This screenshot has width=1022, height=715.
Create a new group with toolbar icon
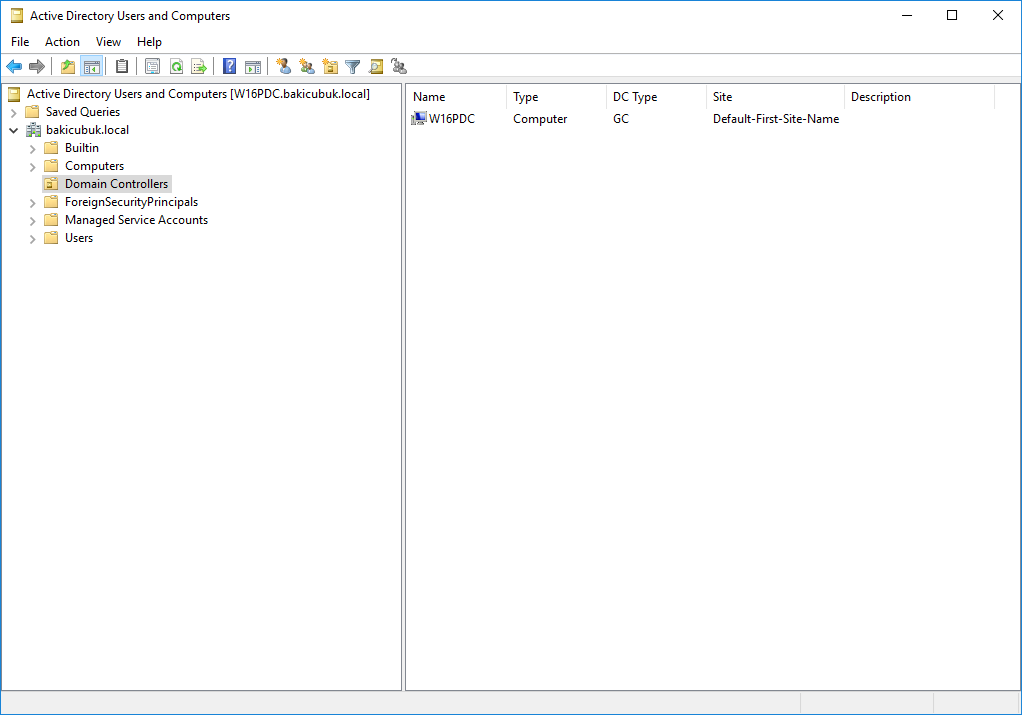(x=306, y=66)
